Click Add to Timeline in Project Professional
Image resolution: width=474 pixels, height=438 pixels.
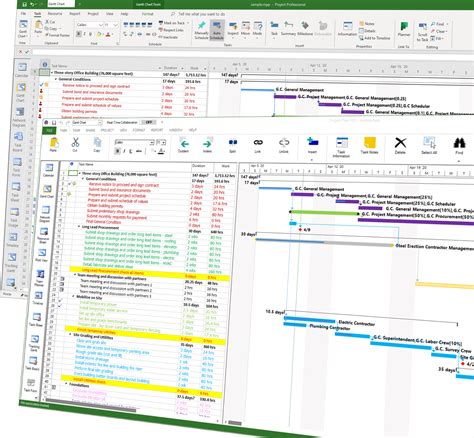374,38
